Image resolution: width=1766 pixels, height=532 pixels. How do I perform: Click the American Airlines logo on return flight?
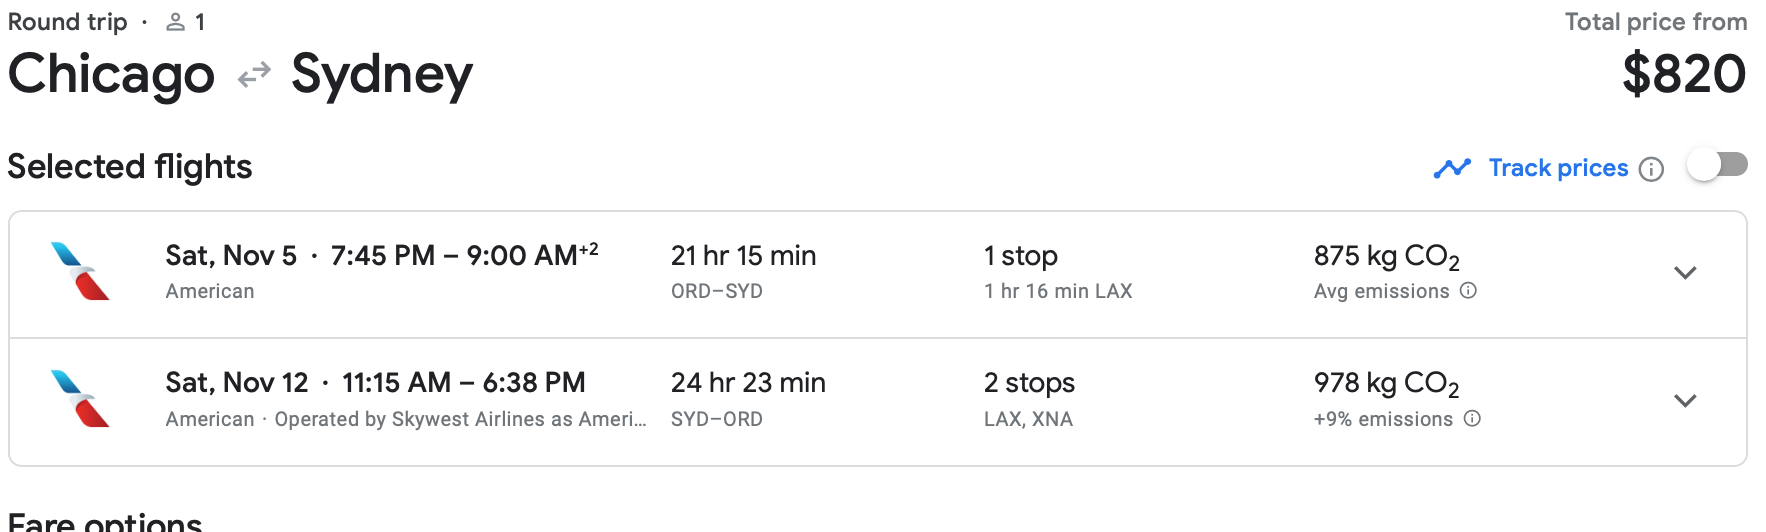pyautogui.click(x=79, y=398)
